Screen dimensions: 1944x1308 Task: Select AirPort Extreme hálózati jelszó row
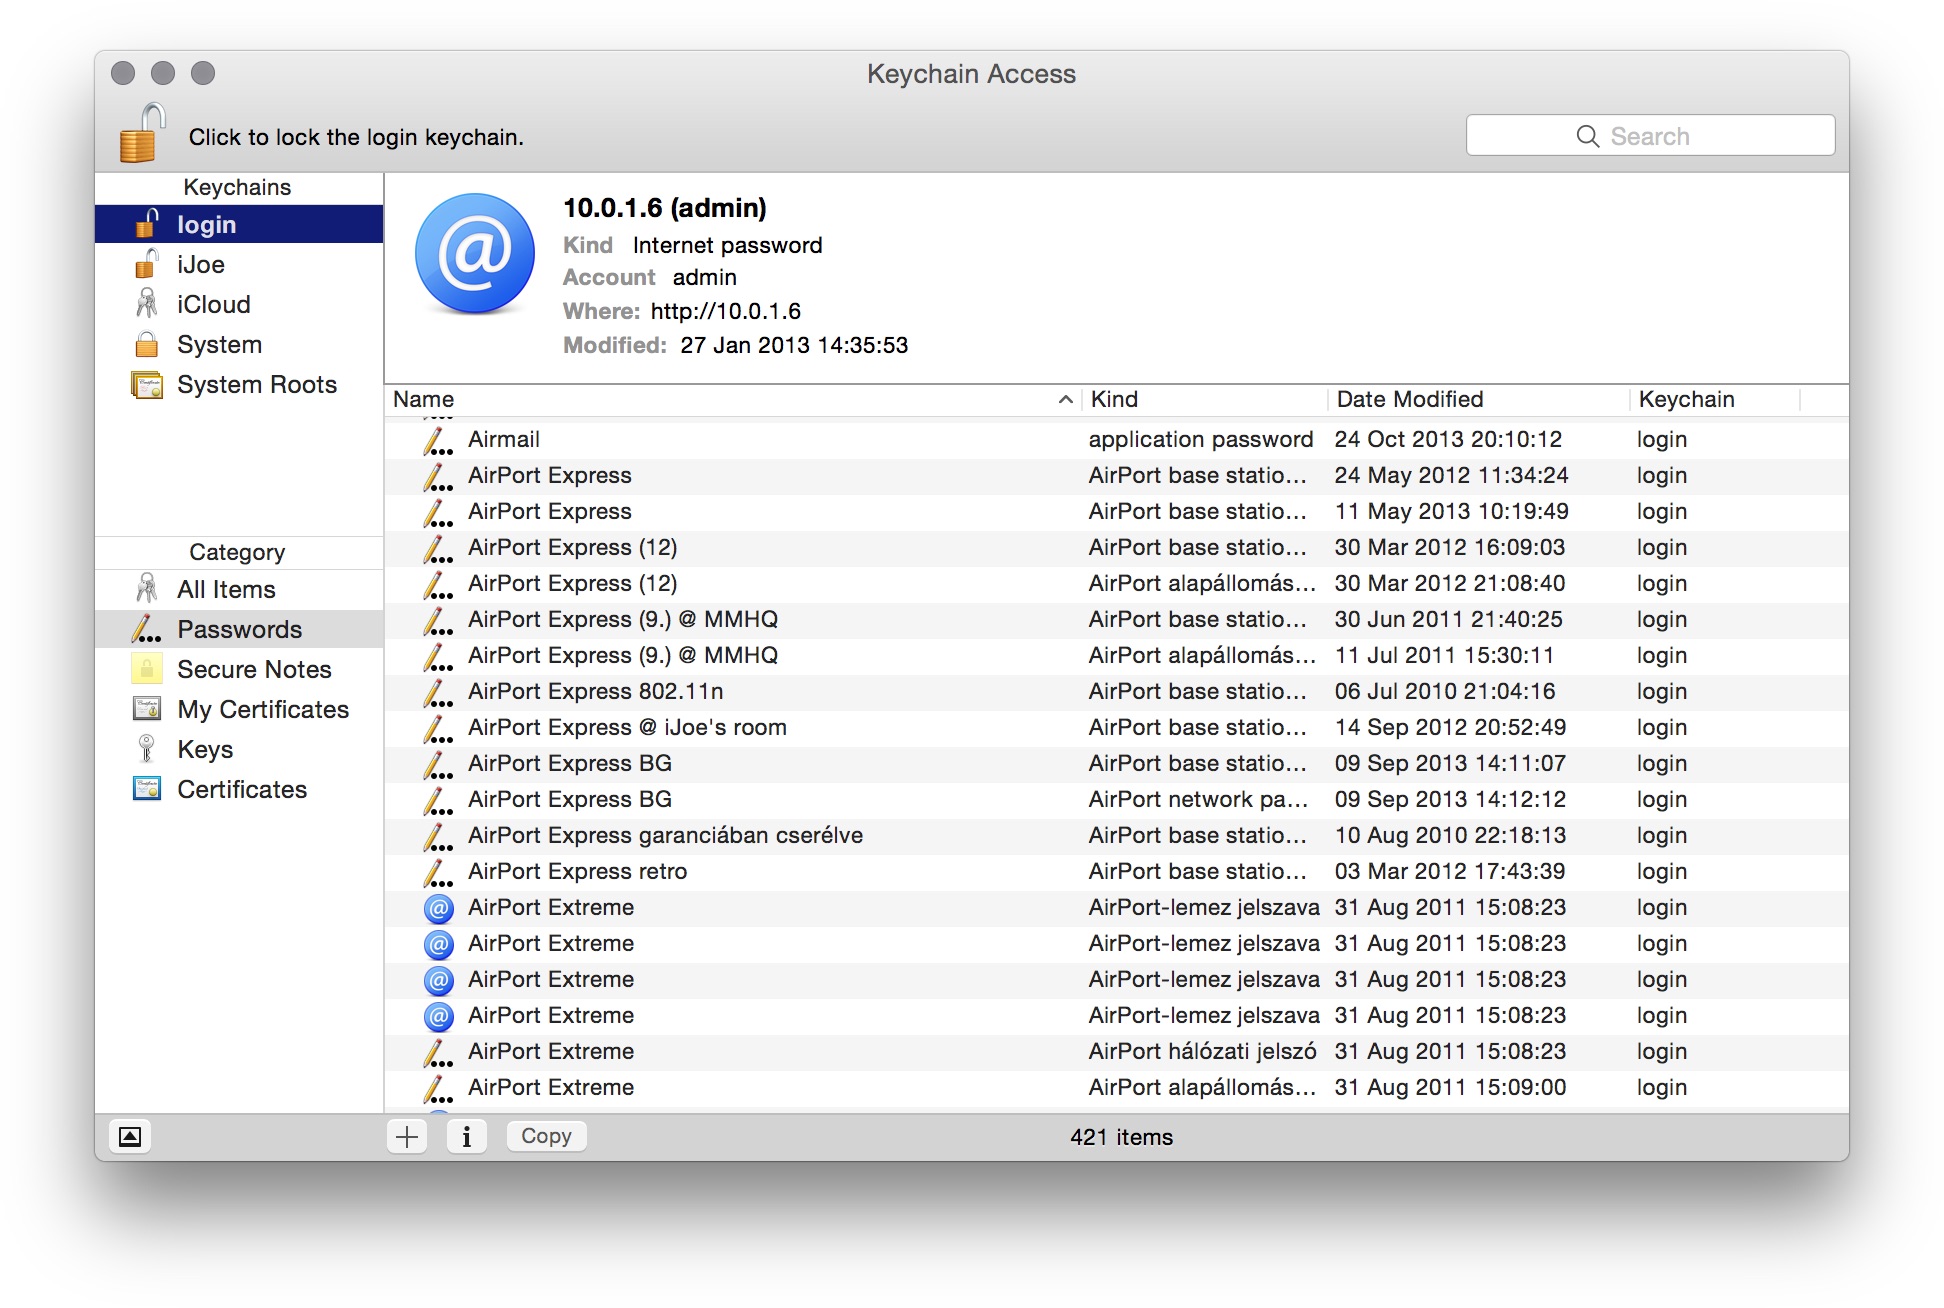(1116, 1052)
